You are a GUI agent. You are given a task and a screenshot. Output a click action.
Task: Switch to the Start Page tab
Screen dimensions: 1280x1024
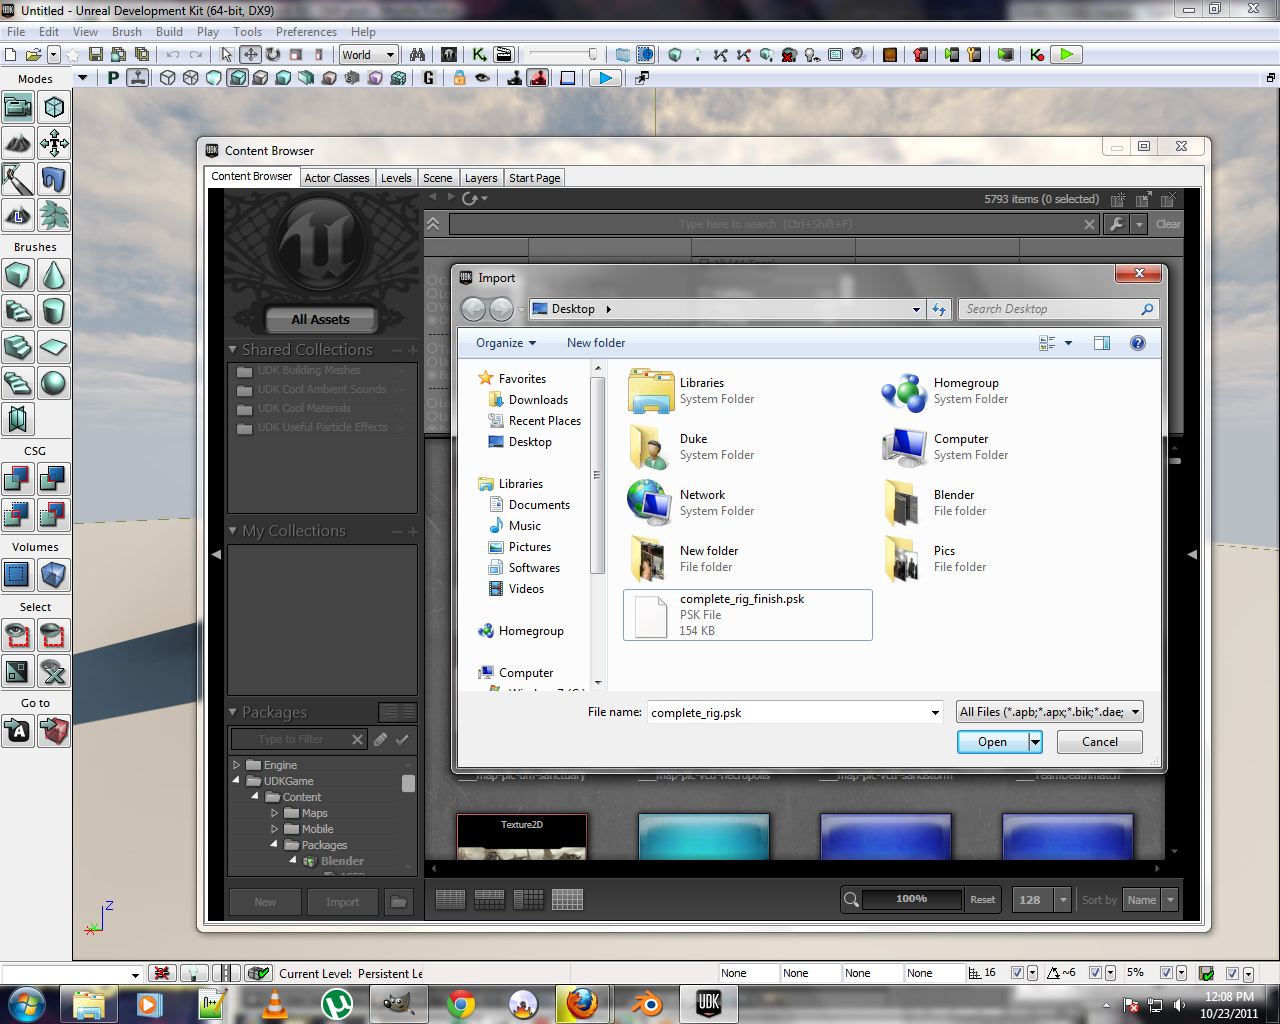coord(534,178)
